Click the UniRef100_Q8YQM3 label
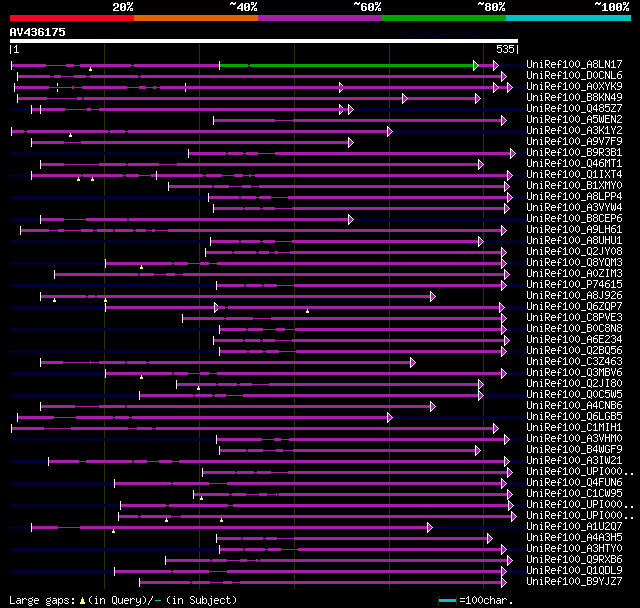 click(x=574, y=262)
